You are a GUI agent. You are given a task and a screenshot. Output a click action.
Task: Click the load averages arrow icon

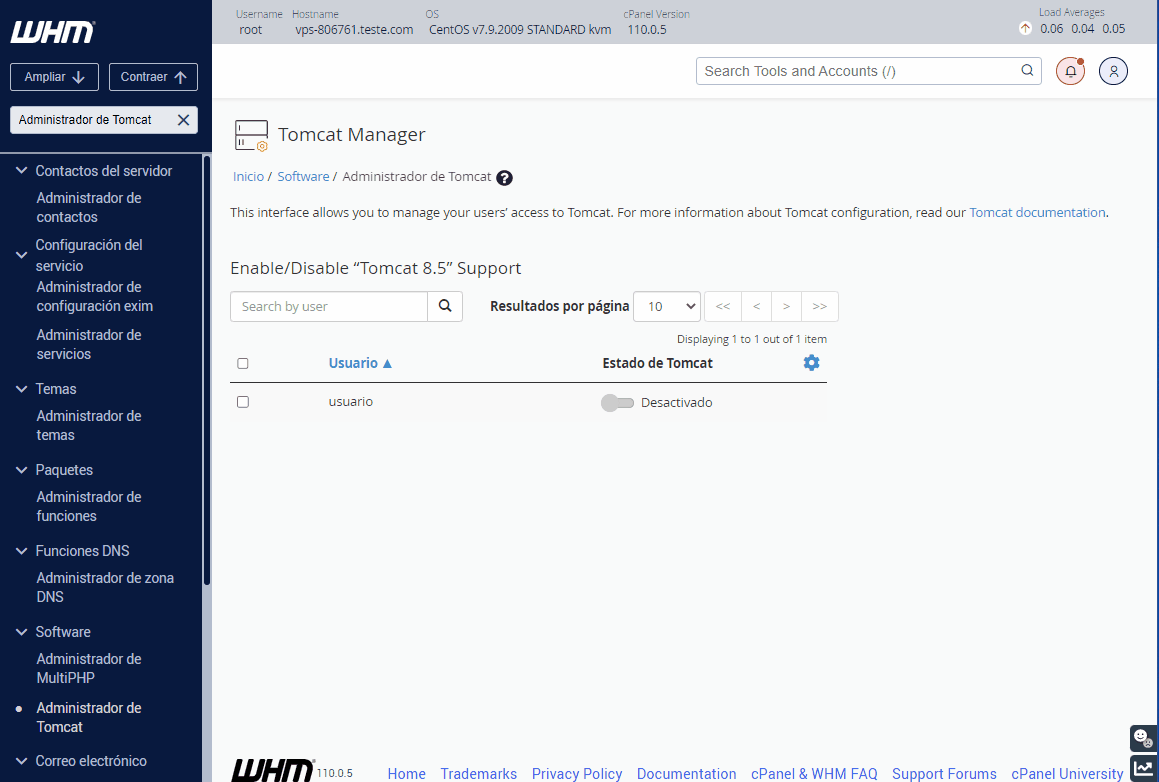tap(1025, 29)
